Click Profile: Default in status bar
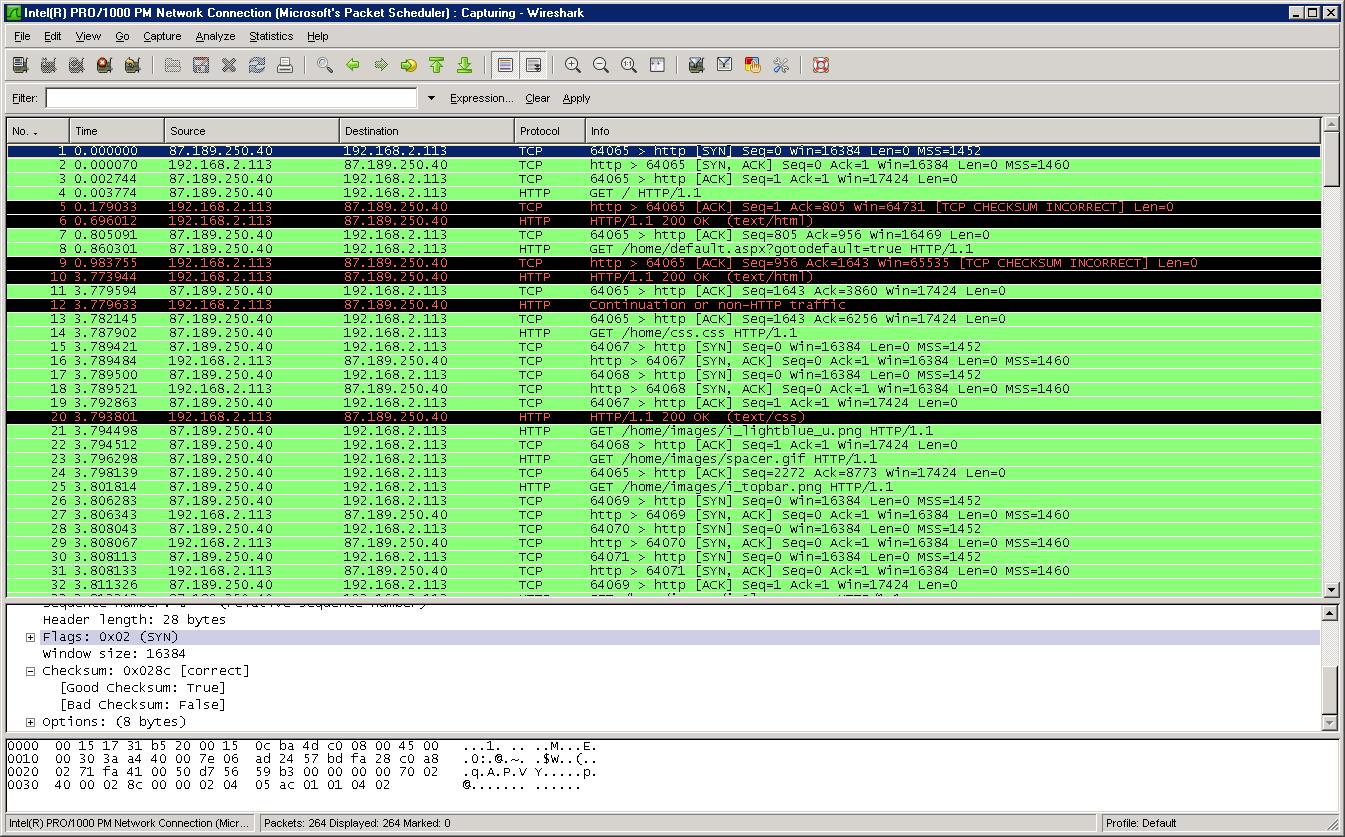This screenshot has height=837, width=1345. (1141, 823)
